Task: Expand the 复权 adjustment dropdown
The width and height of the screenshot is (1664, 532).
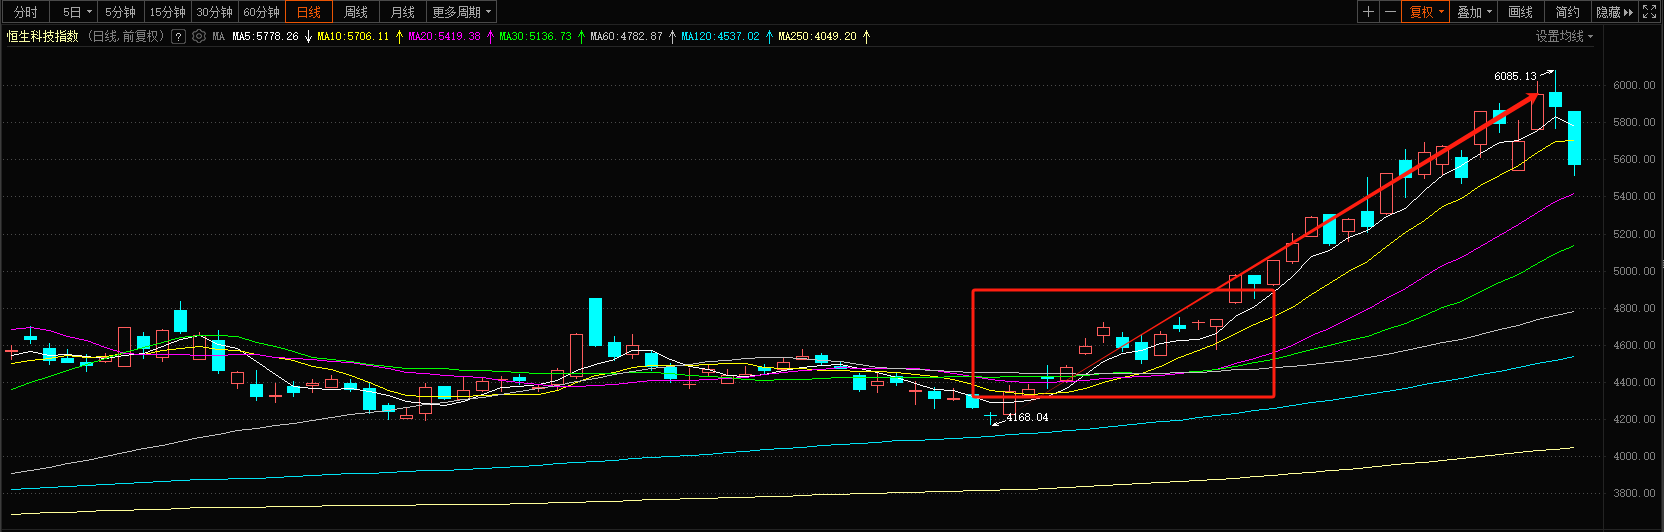Action: 1426,12
